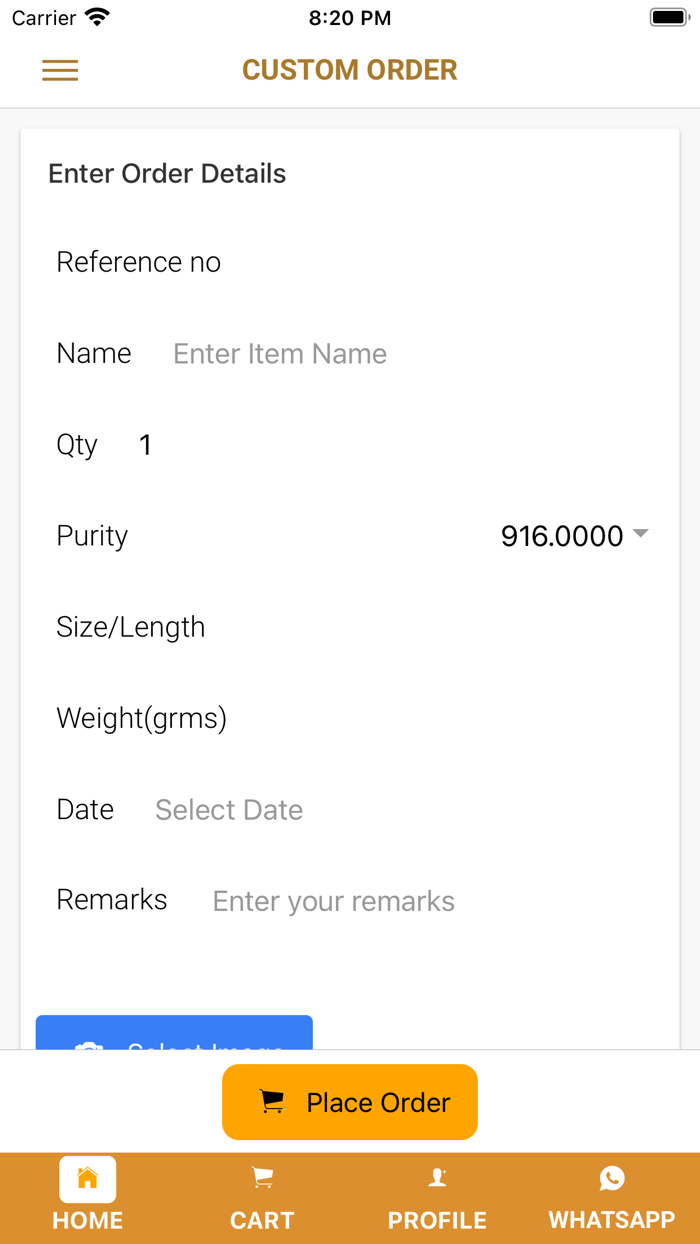Expand the Purity dropdown arrow
Viewport: 700px width, 1244px height.
point(641,534)
